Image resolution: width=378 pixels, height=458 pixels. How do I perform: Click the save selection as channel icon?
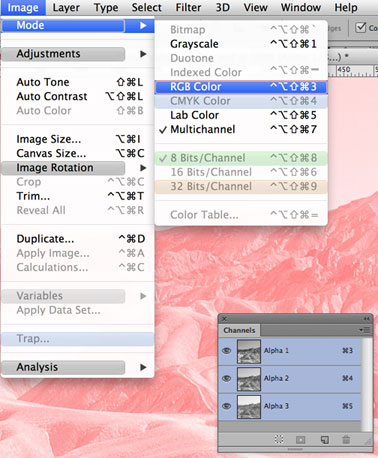pos(300,440)
